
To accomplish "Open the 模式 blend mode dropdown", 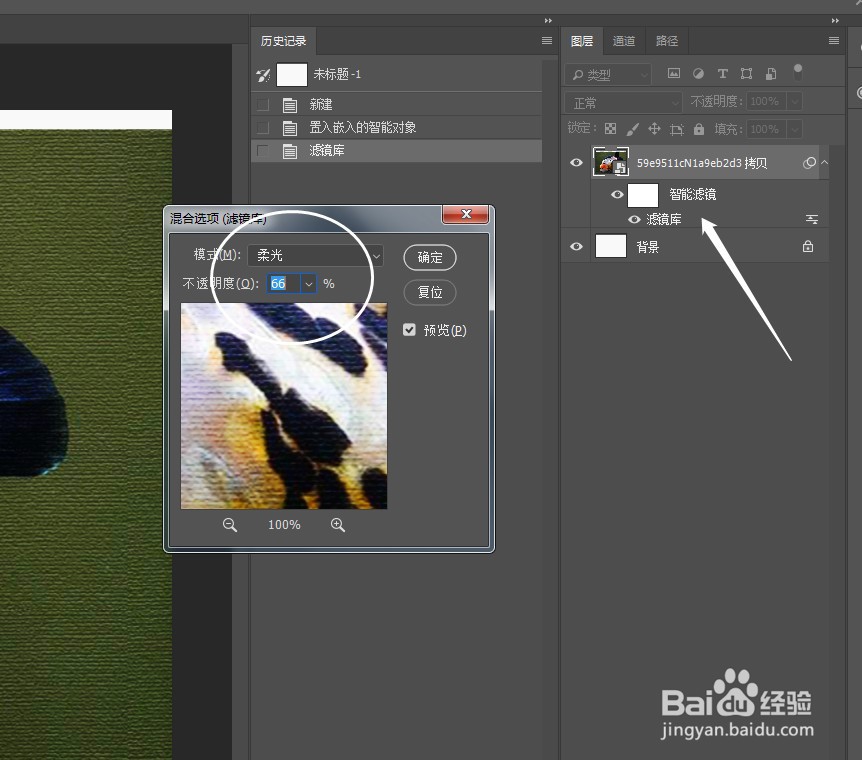I will click(315, 255).
